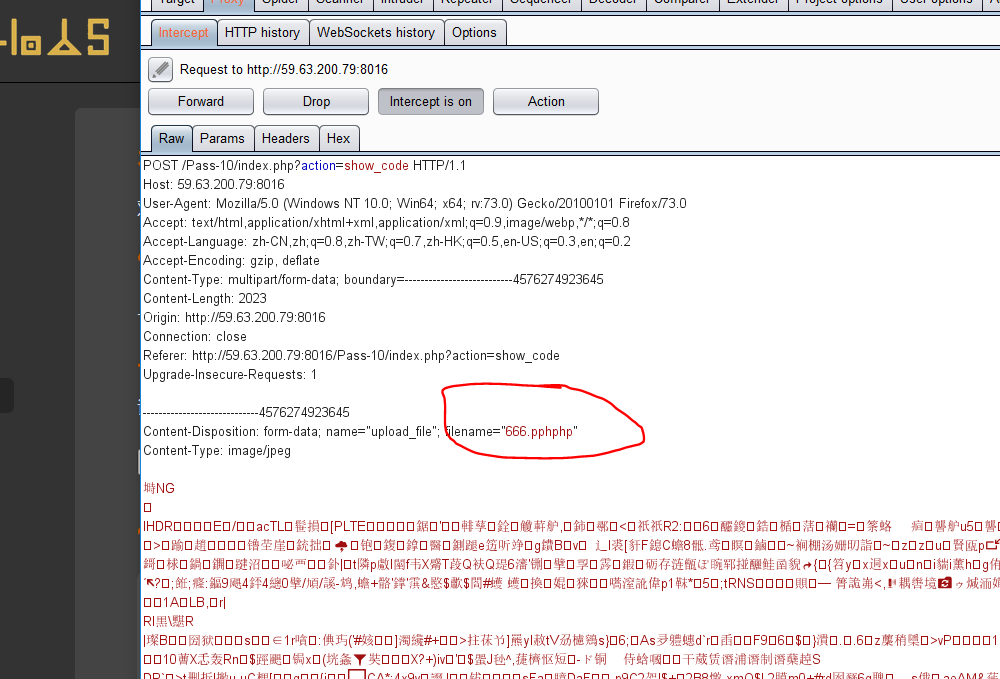This screenshot has height=679, width=1000.
Task: Click the show_code action value
Action: 376,166
